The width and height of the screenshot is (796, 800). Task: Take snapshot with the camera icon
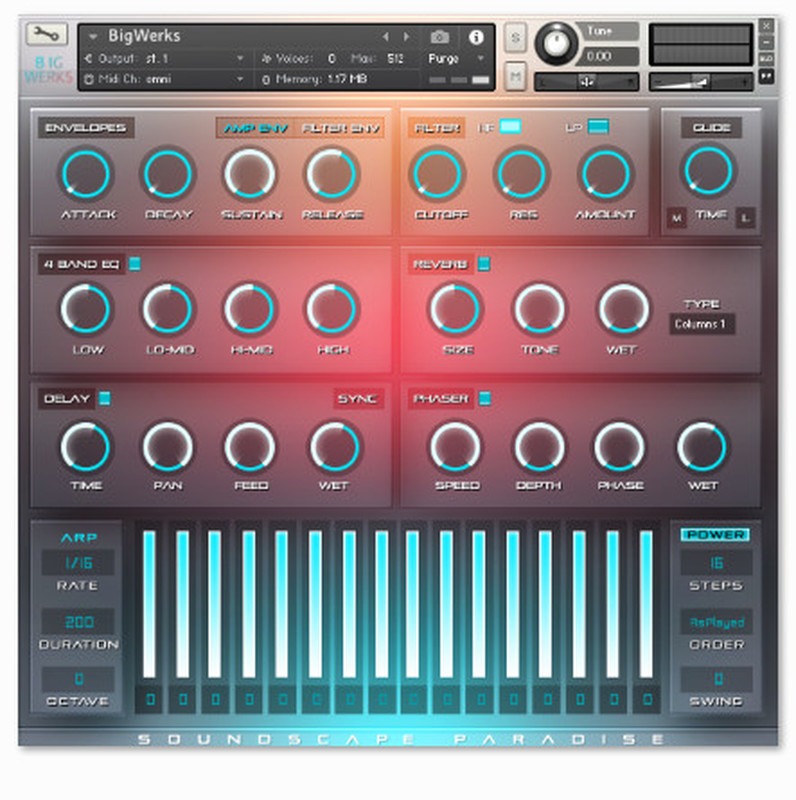tap(439, 37)
